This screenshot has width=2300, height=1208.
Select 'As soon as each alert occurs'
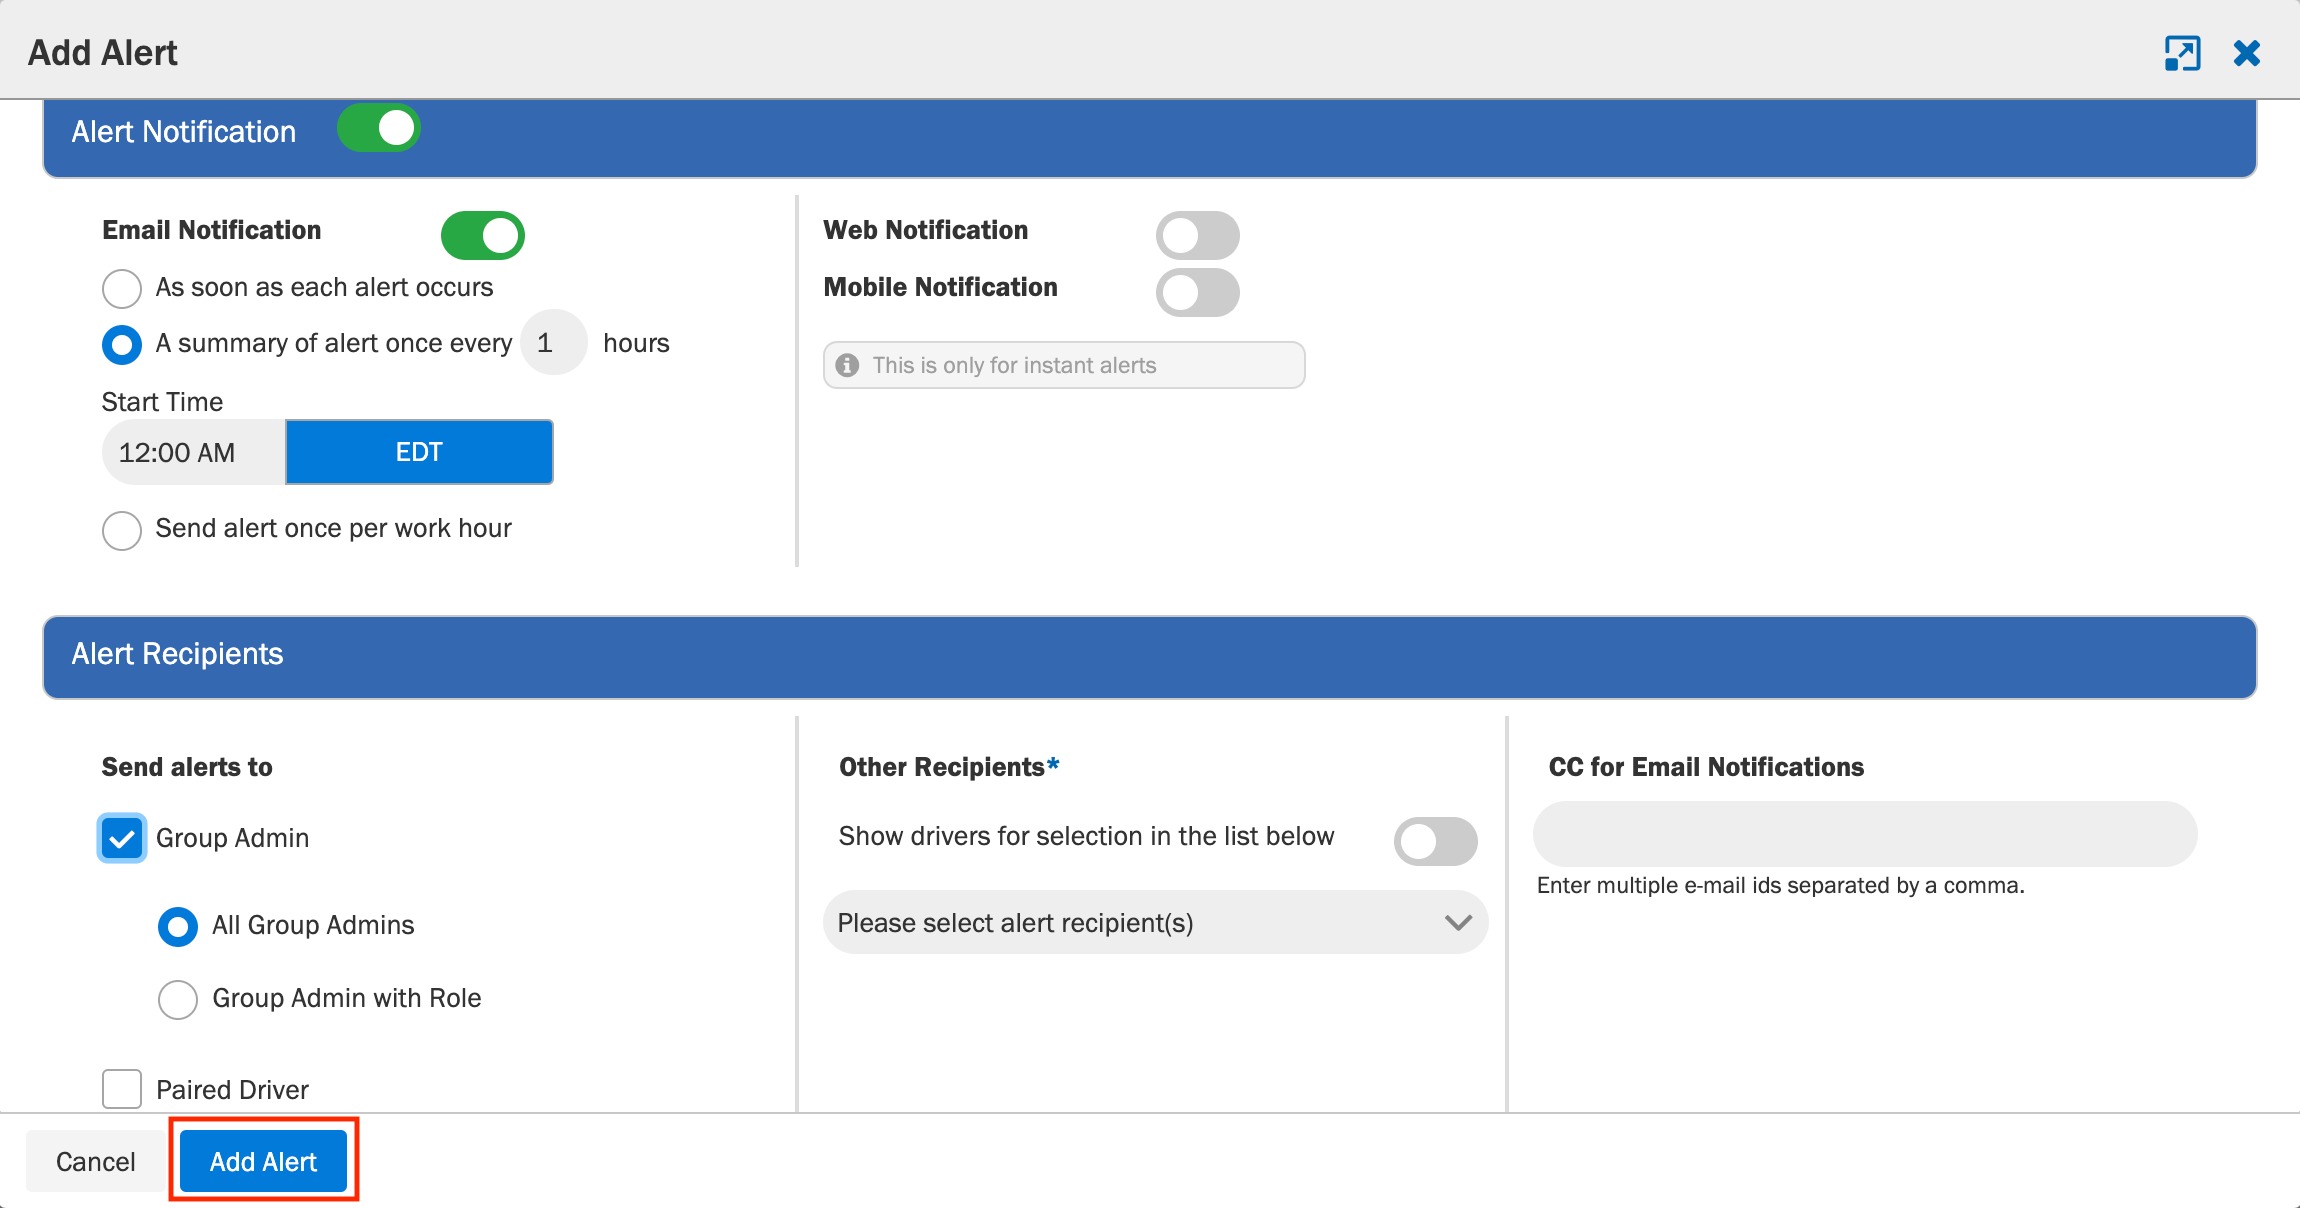point(122,288)
